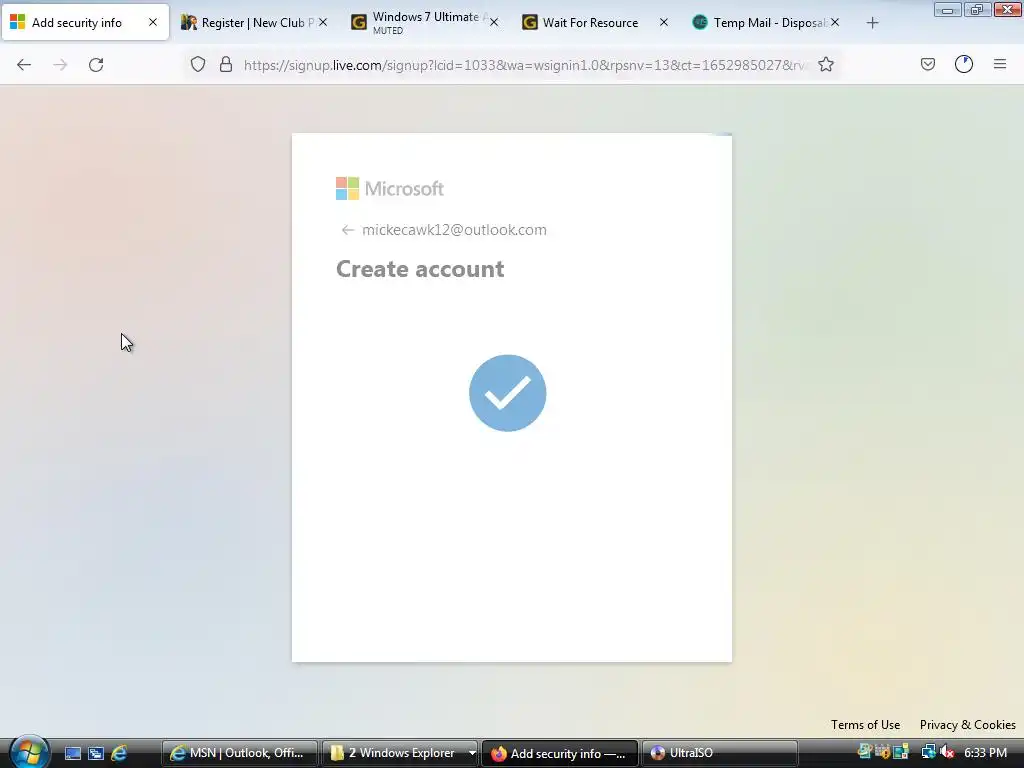1024x768 pixels.
Task: Open tracking protection shield icon
Action: (x=198, y=64)
